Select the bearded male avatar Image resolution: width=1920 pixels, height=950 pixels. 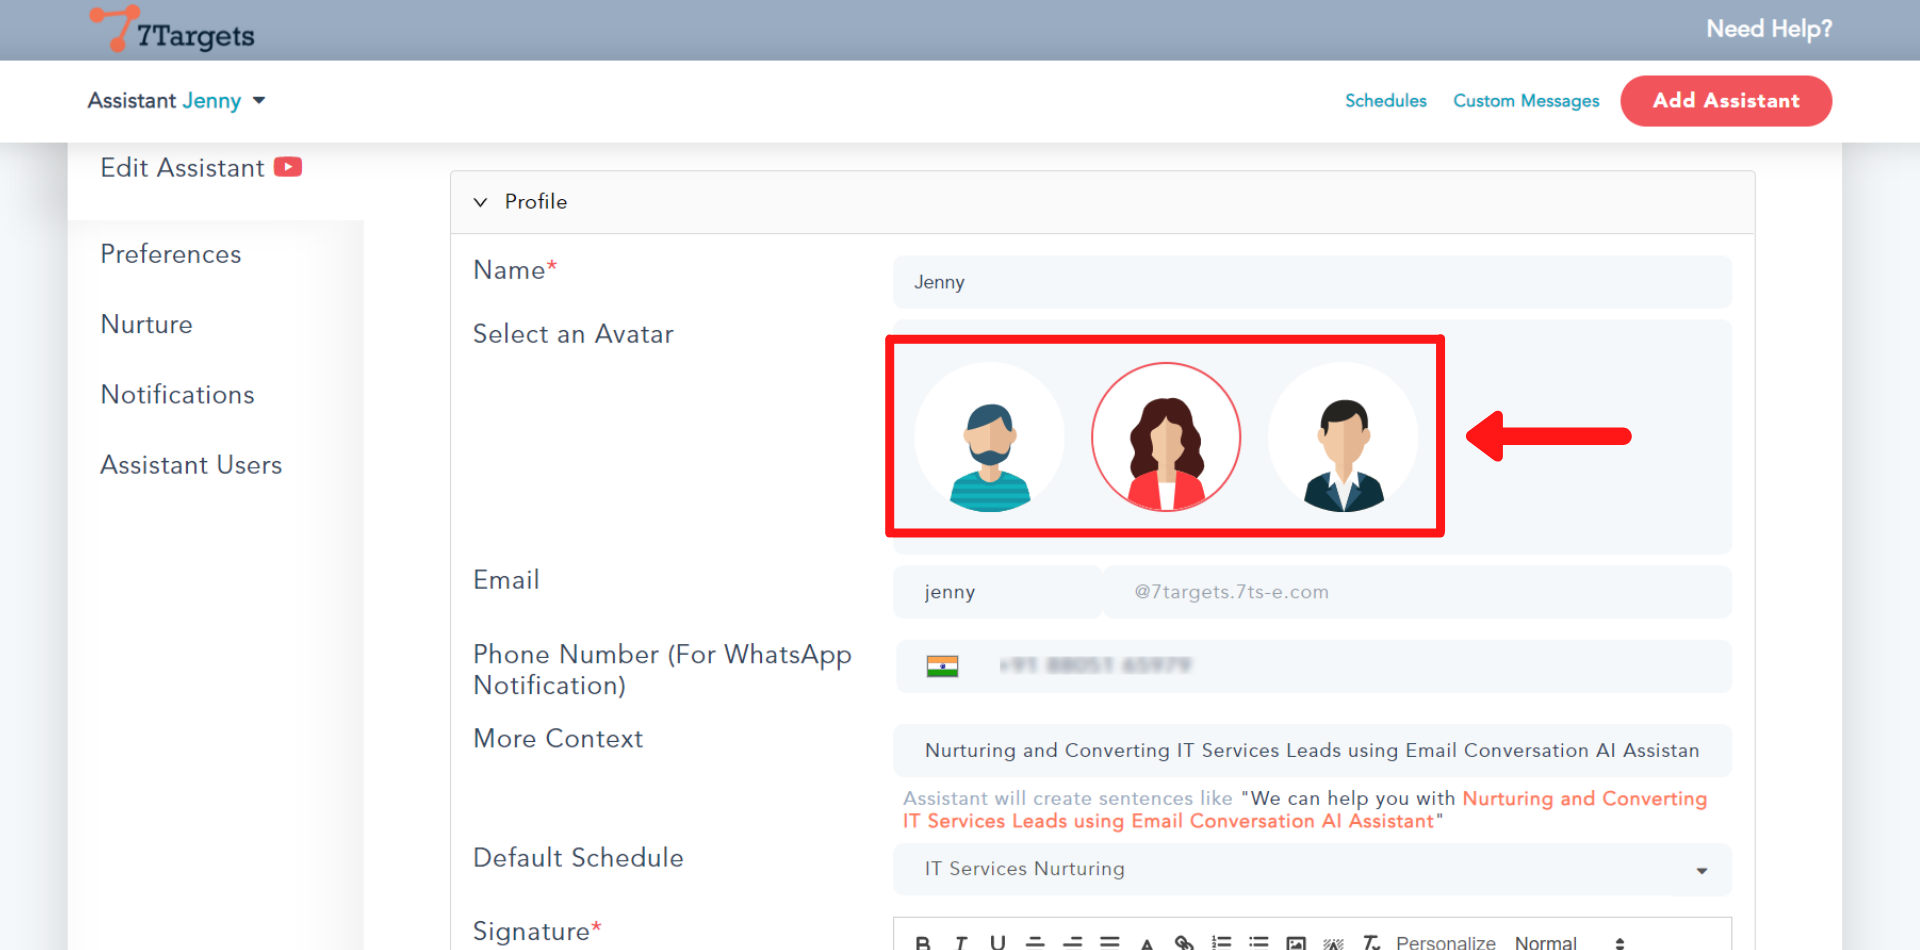pyautogui.click(x=989, y=437)
